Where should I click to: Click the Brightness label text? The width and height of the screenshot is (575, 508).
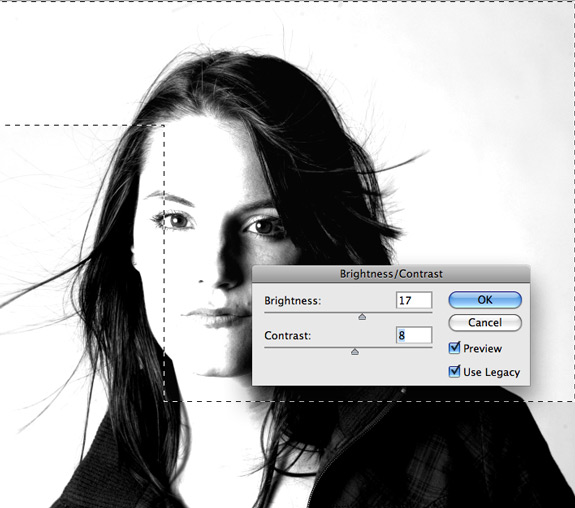[x=293, y=301]
